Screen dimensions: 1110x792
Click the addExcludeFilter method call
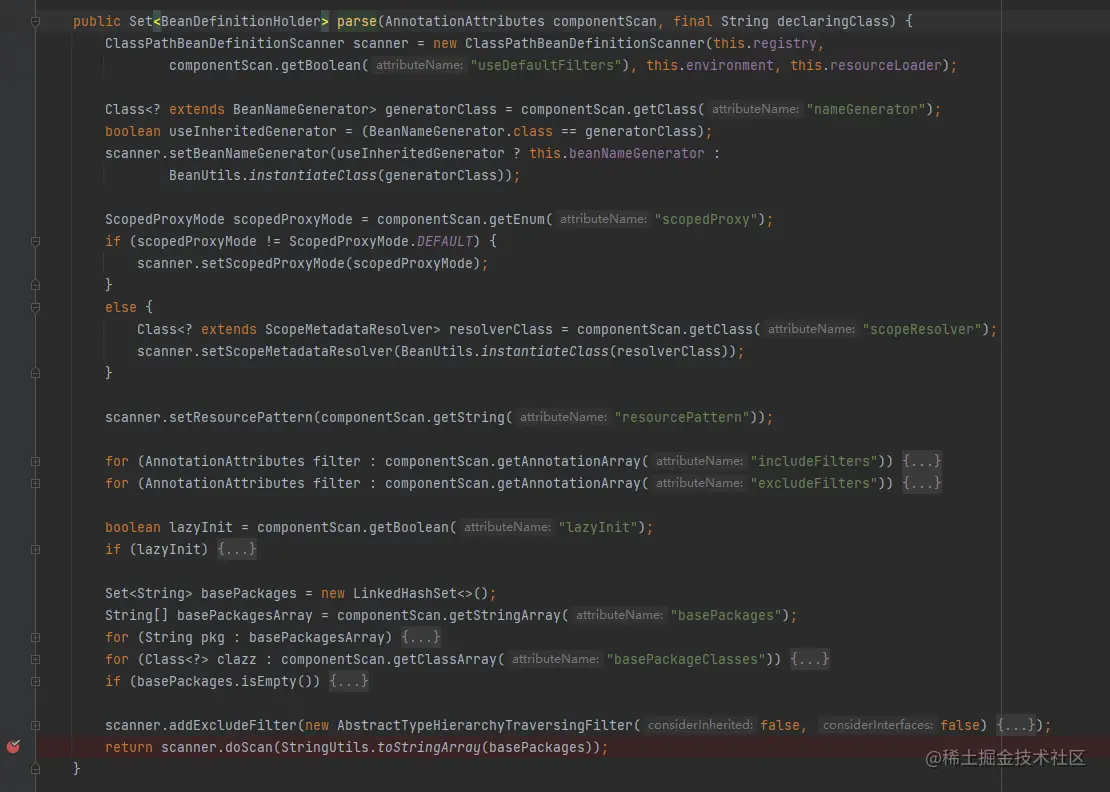tap(233, 725)
